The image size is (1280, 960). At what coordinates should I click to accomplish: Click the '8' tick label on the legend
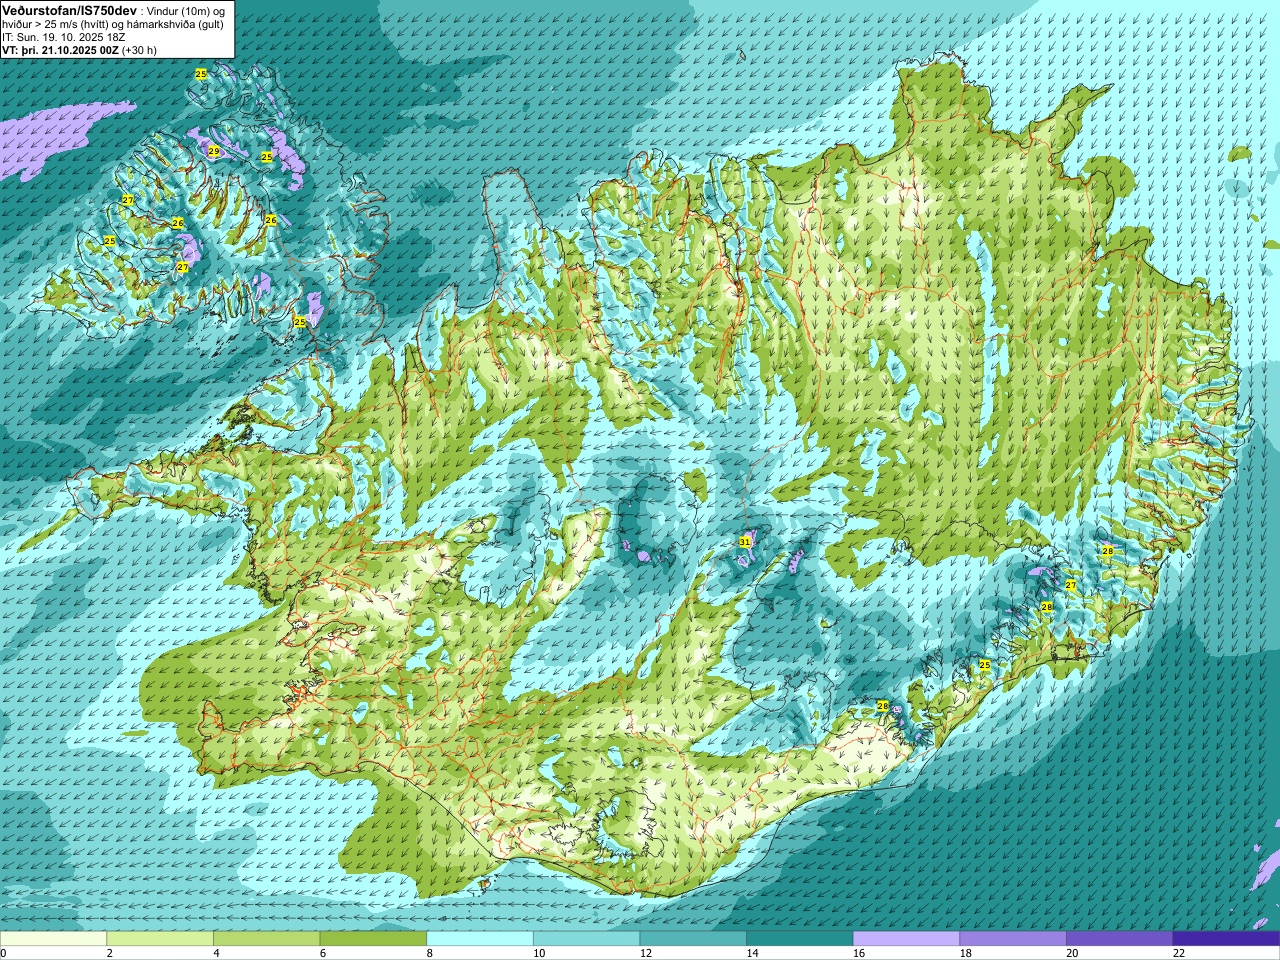tap(429, 953)
